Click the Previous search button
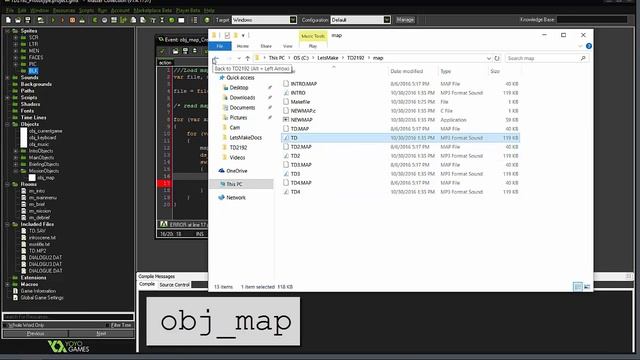The image size is (640, 360). click(36, 333)
